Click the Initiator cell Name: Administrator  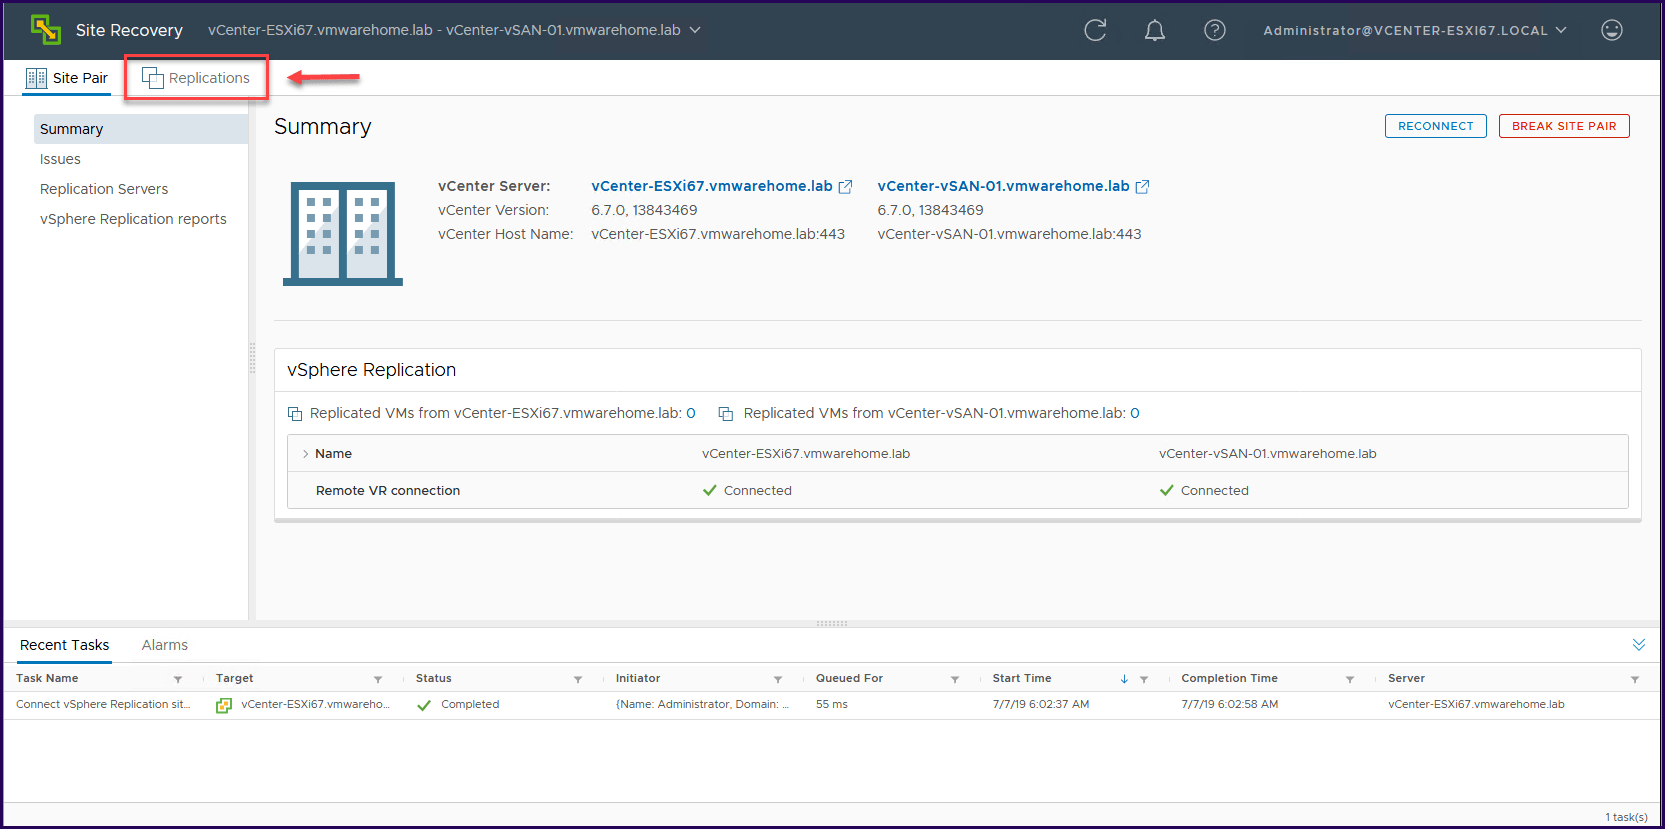703,705
